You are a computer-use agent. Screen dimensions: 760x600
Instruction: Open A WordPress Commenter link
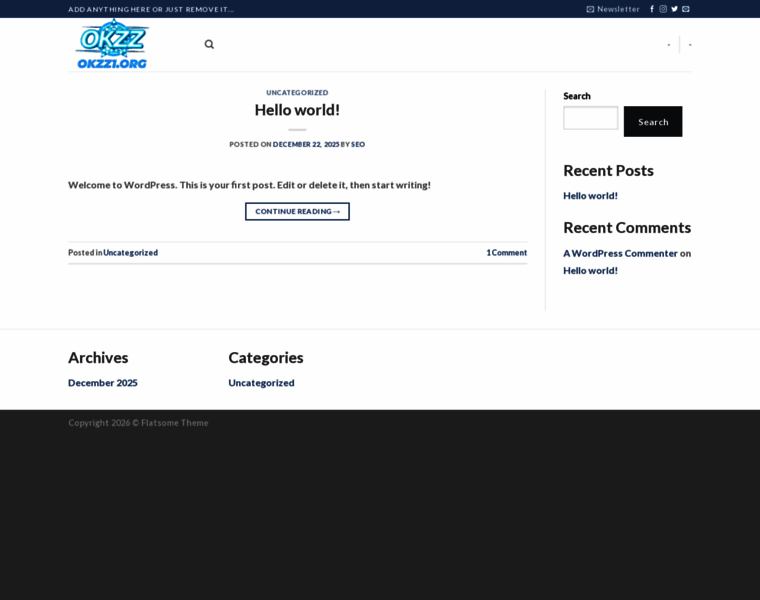(x=620, y=253)
